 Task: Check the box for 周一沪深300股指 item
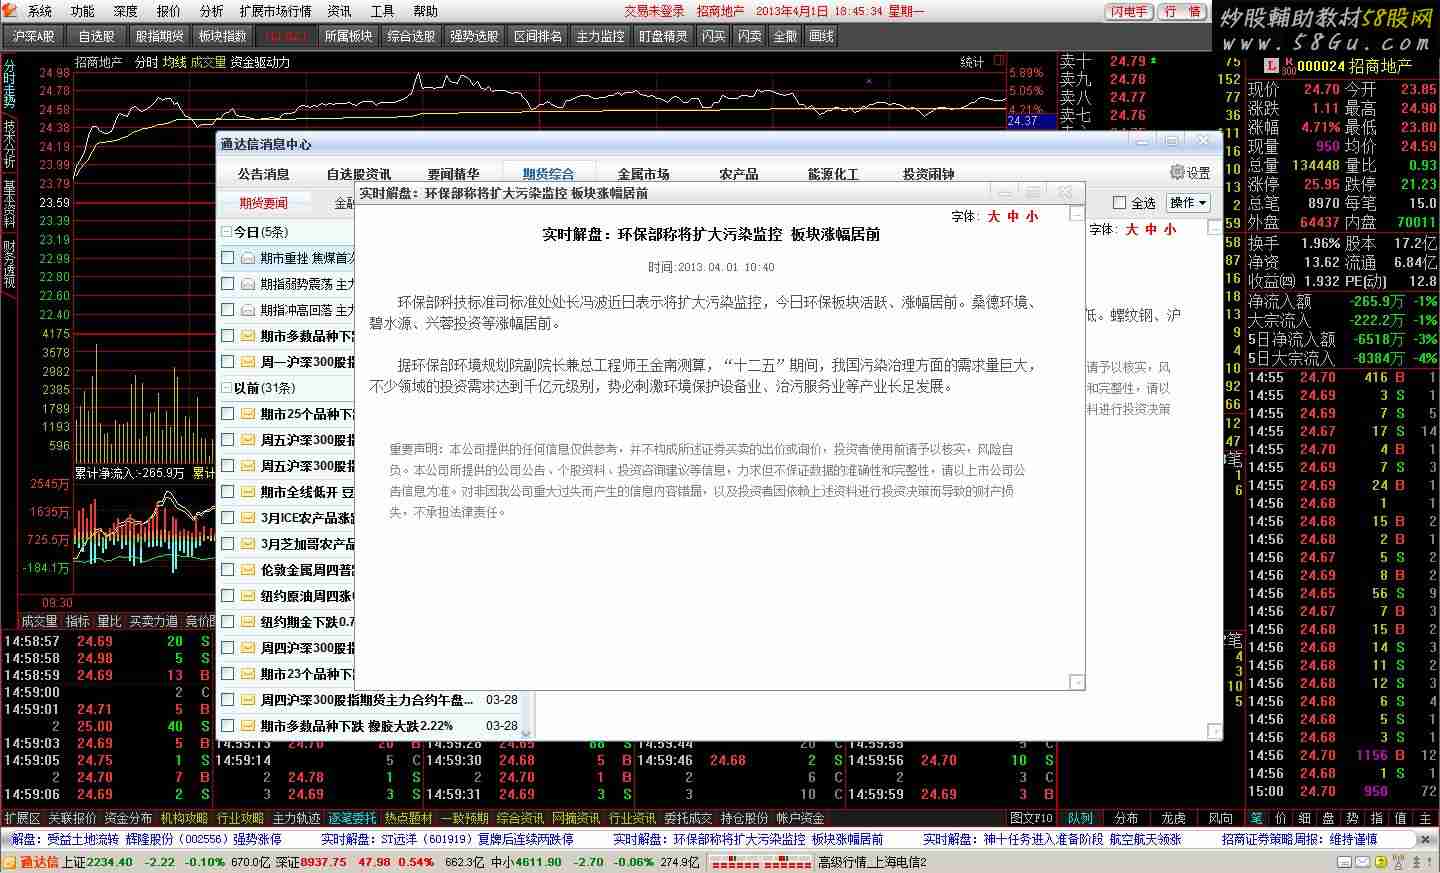pyautogui.click(x=228, y=362)
